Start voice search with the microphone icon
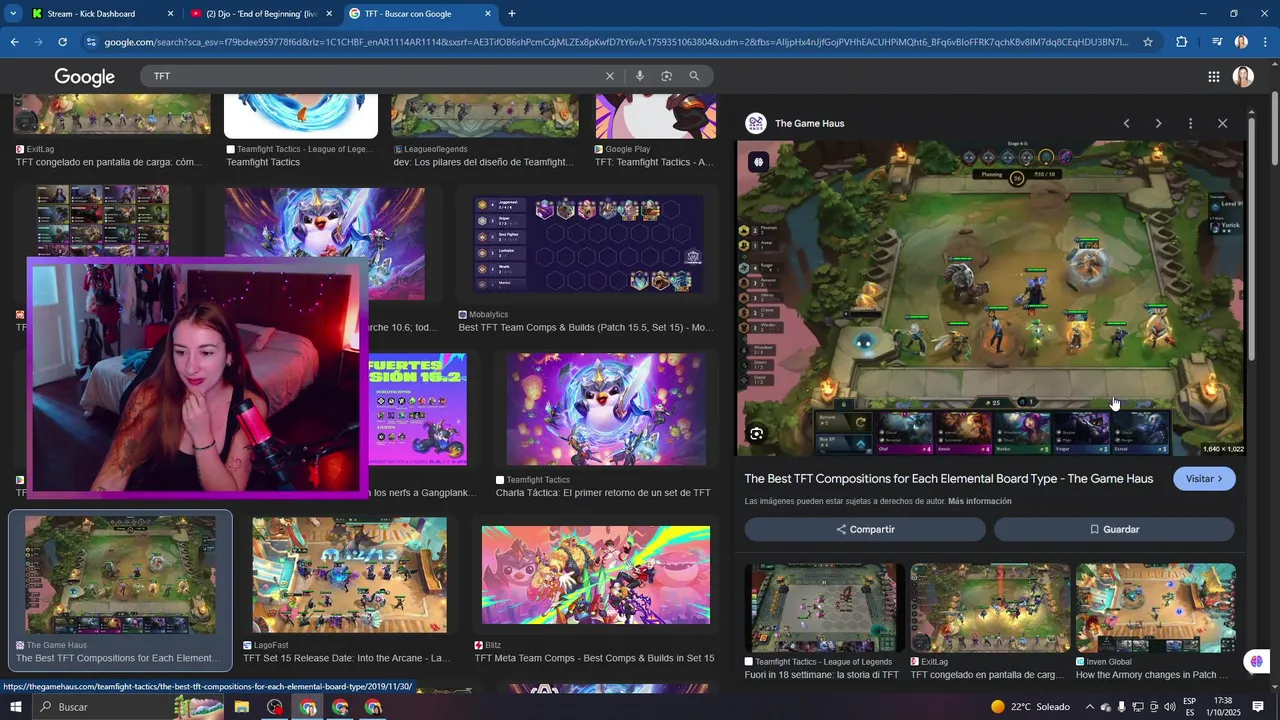Screen dimensions: 1280x720 pos(640,76)
